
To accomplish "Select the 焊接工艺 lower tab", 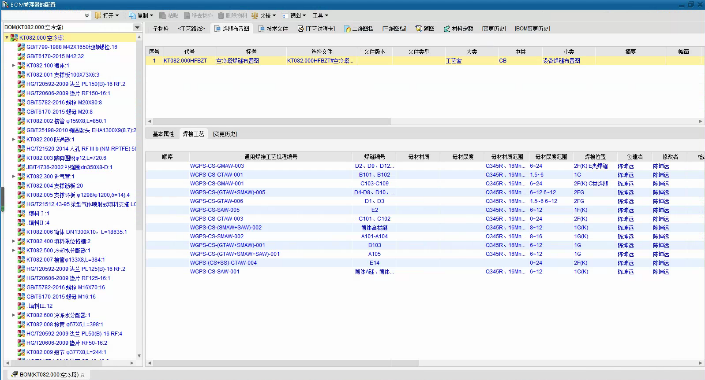I will 193,134.
